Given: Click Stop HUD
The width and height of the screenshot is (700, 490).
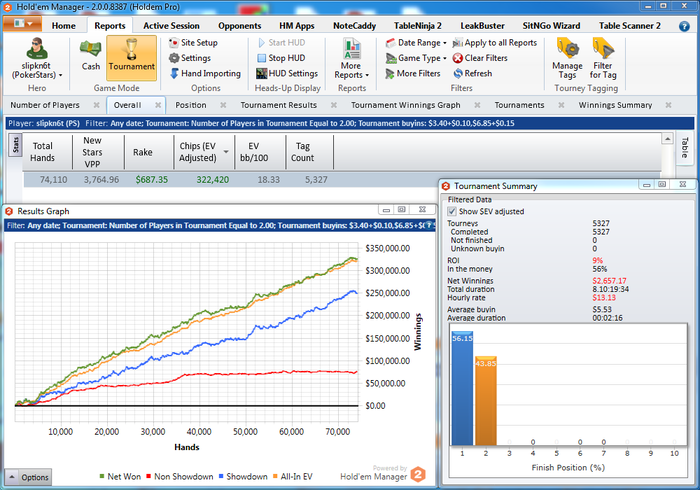Looking at the screenshot, I should [x=281, y=58].
